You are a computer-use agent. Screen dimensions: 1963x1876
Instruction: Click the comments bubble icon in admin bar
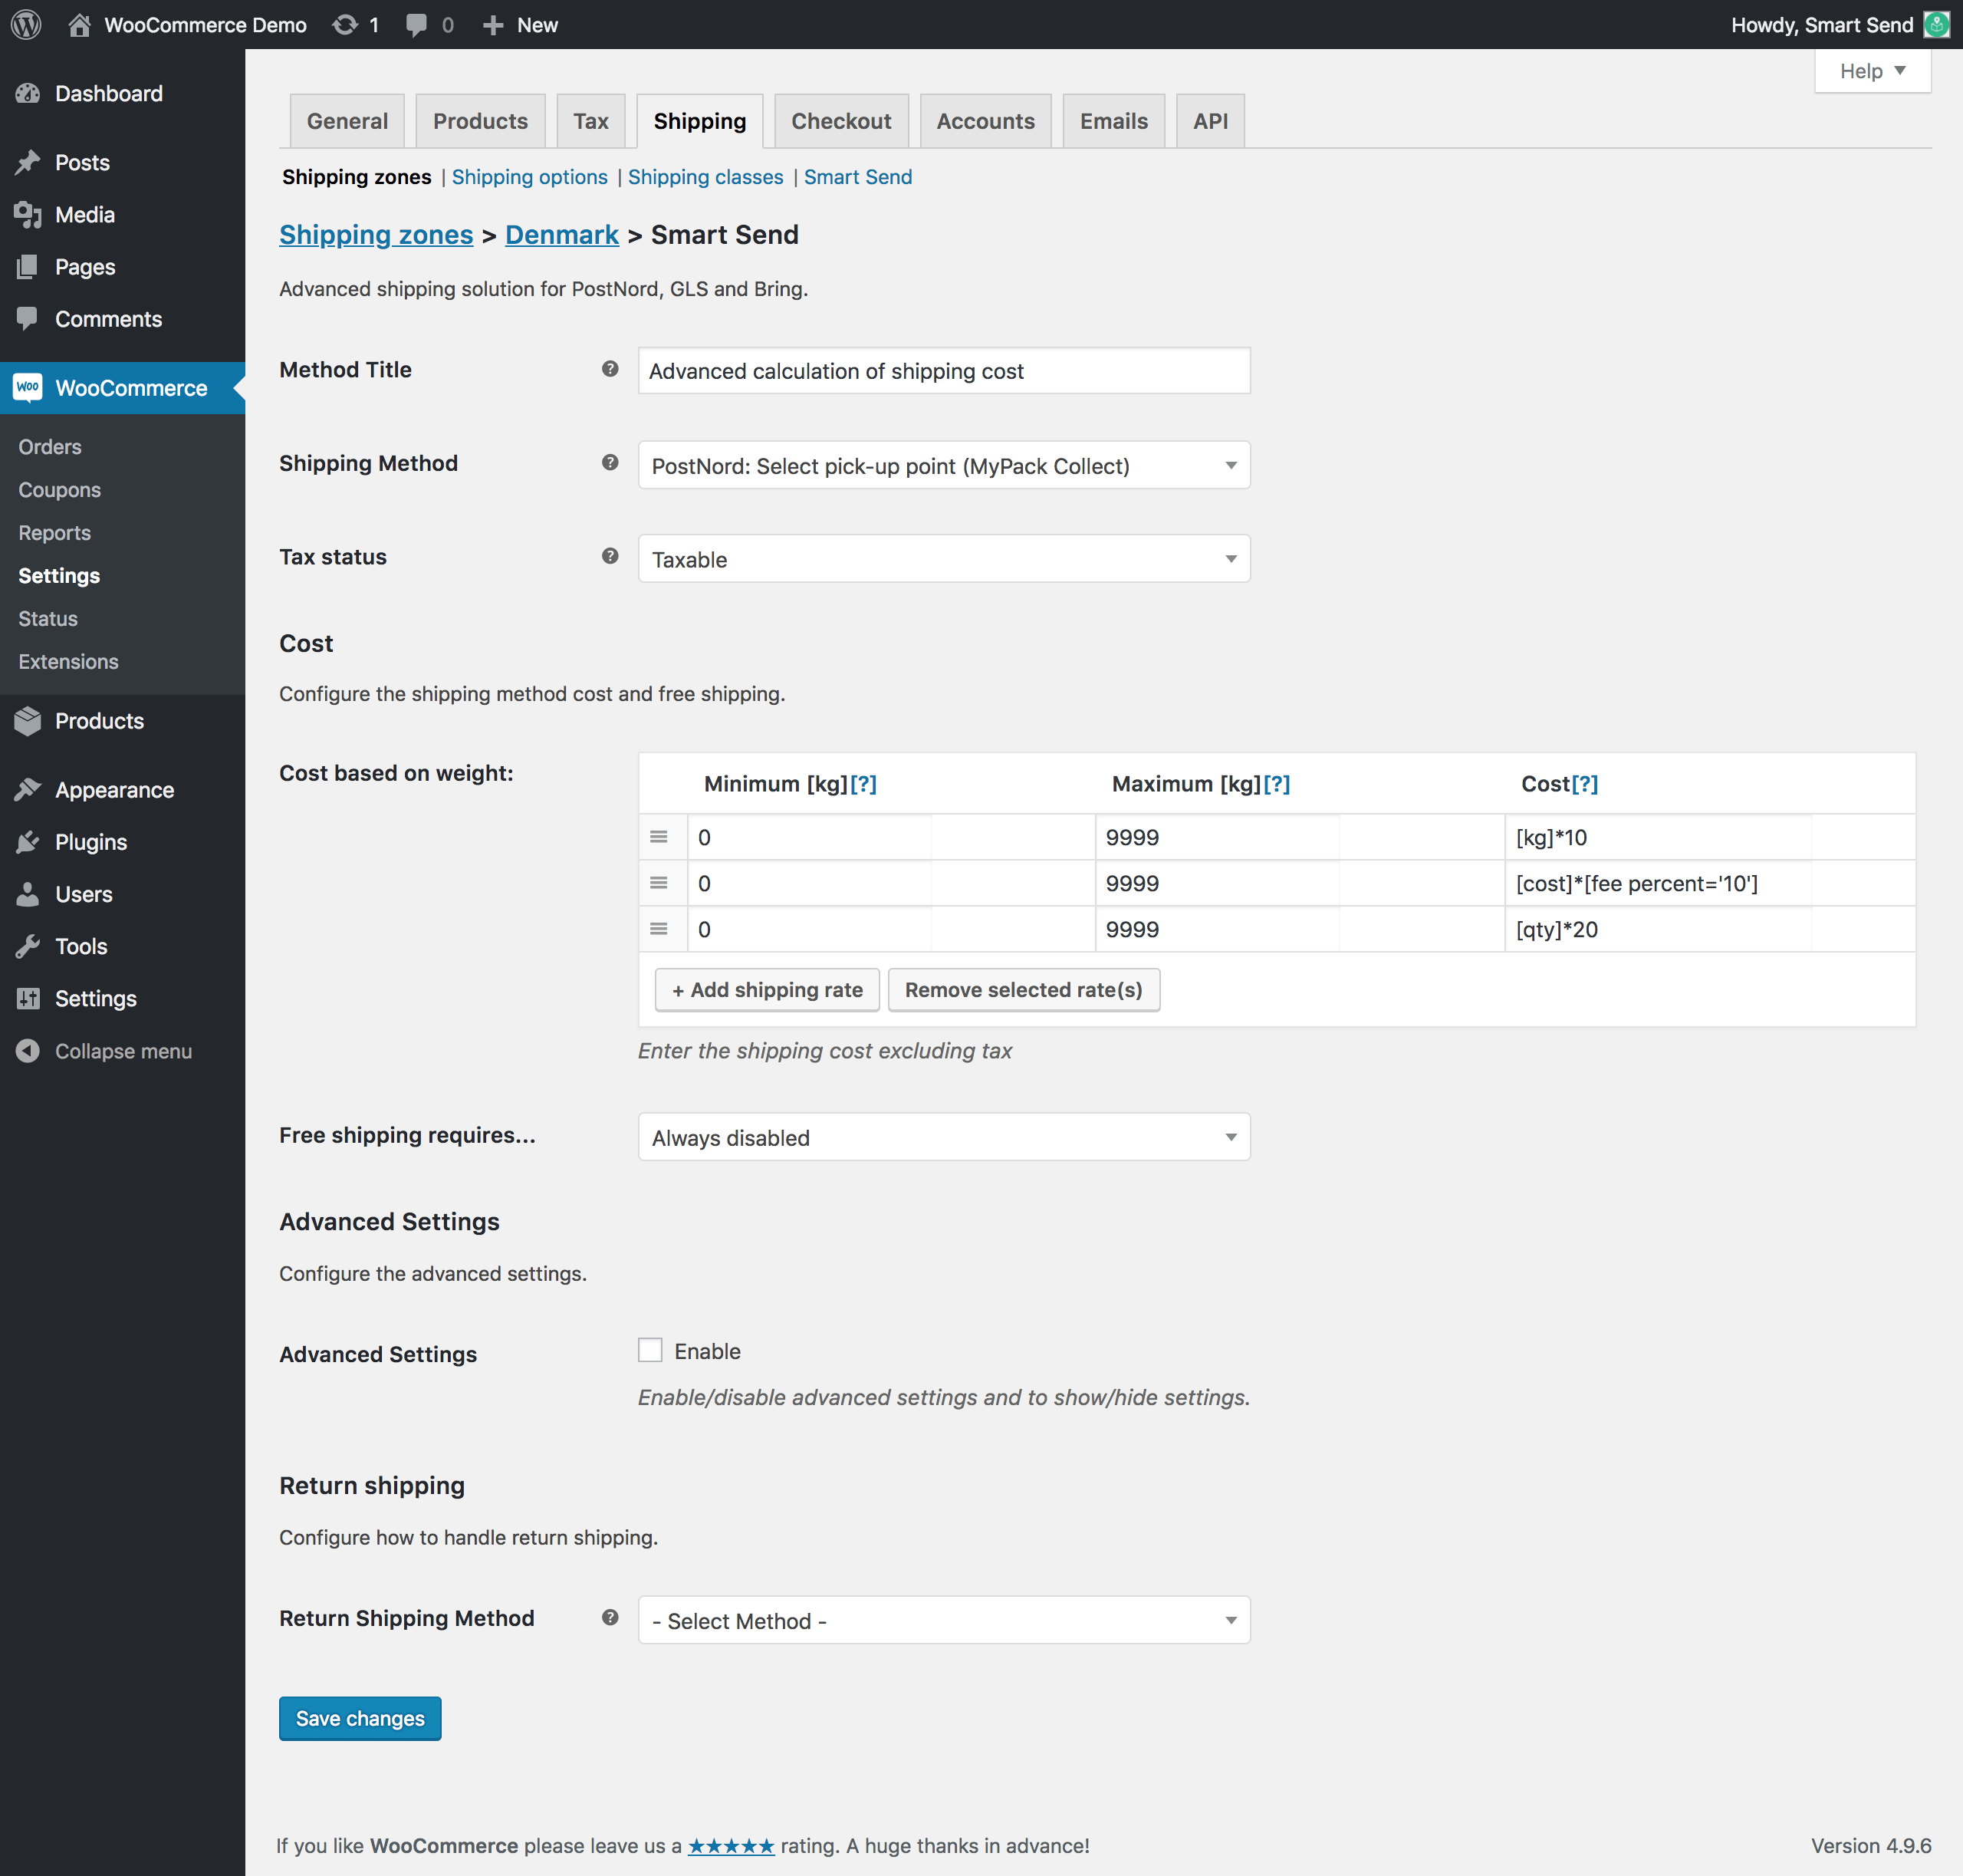417,24
